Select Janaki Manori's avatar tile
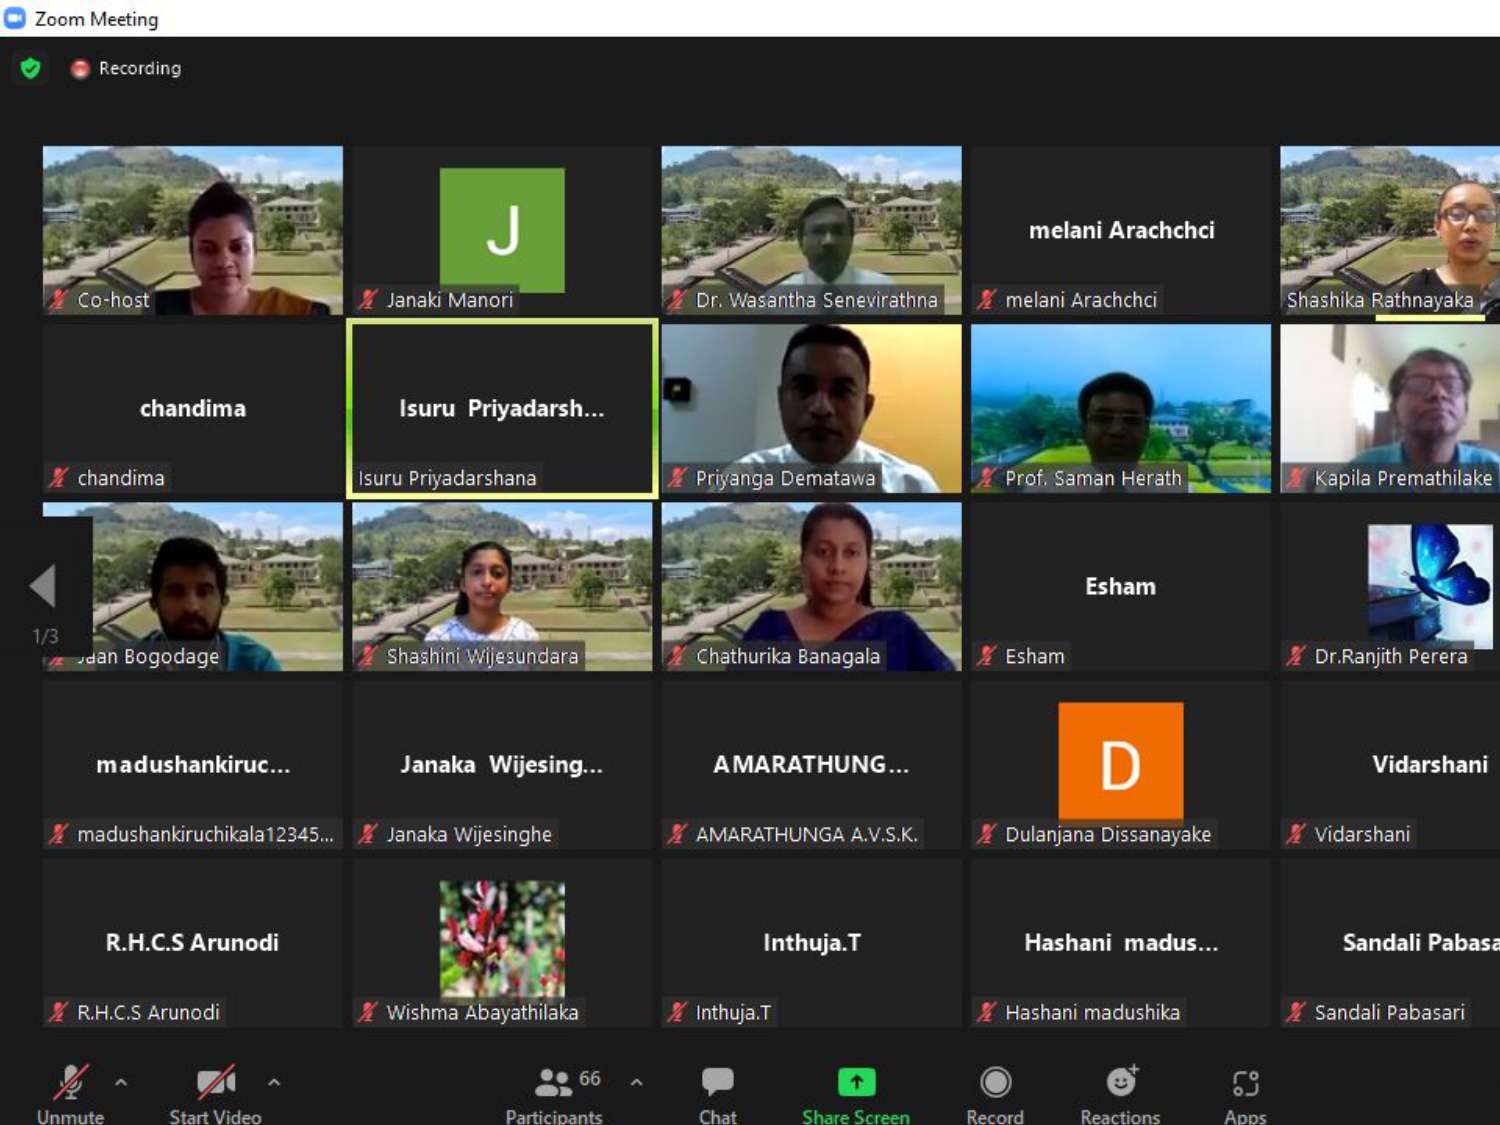 tap(502, 231)
